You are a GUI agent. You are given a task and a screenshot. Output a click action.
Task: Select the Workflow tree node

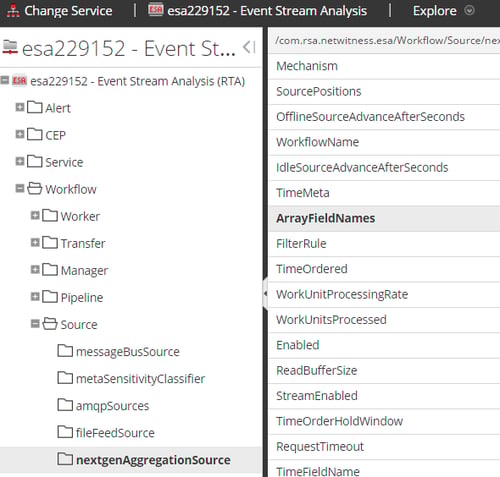(x=71, y=189)
